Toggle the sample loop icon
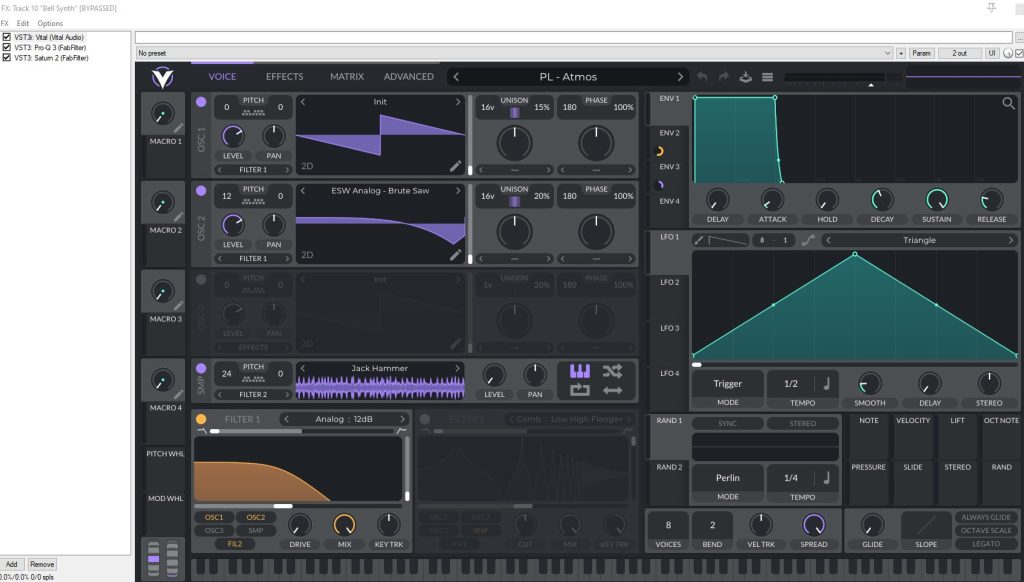This screenshot has width=1024, height=582. tap(580, 391)
